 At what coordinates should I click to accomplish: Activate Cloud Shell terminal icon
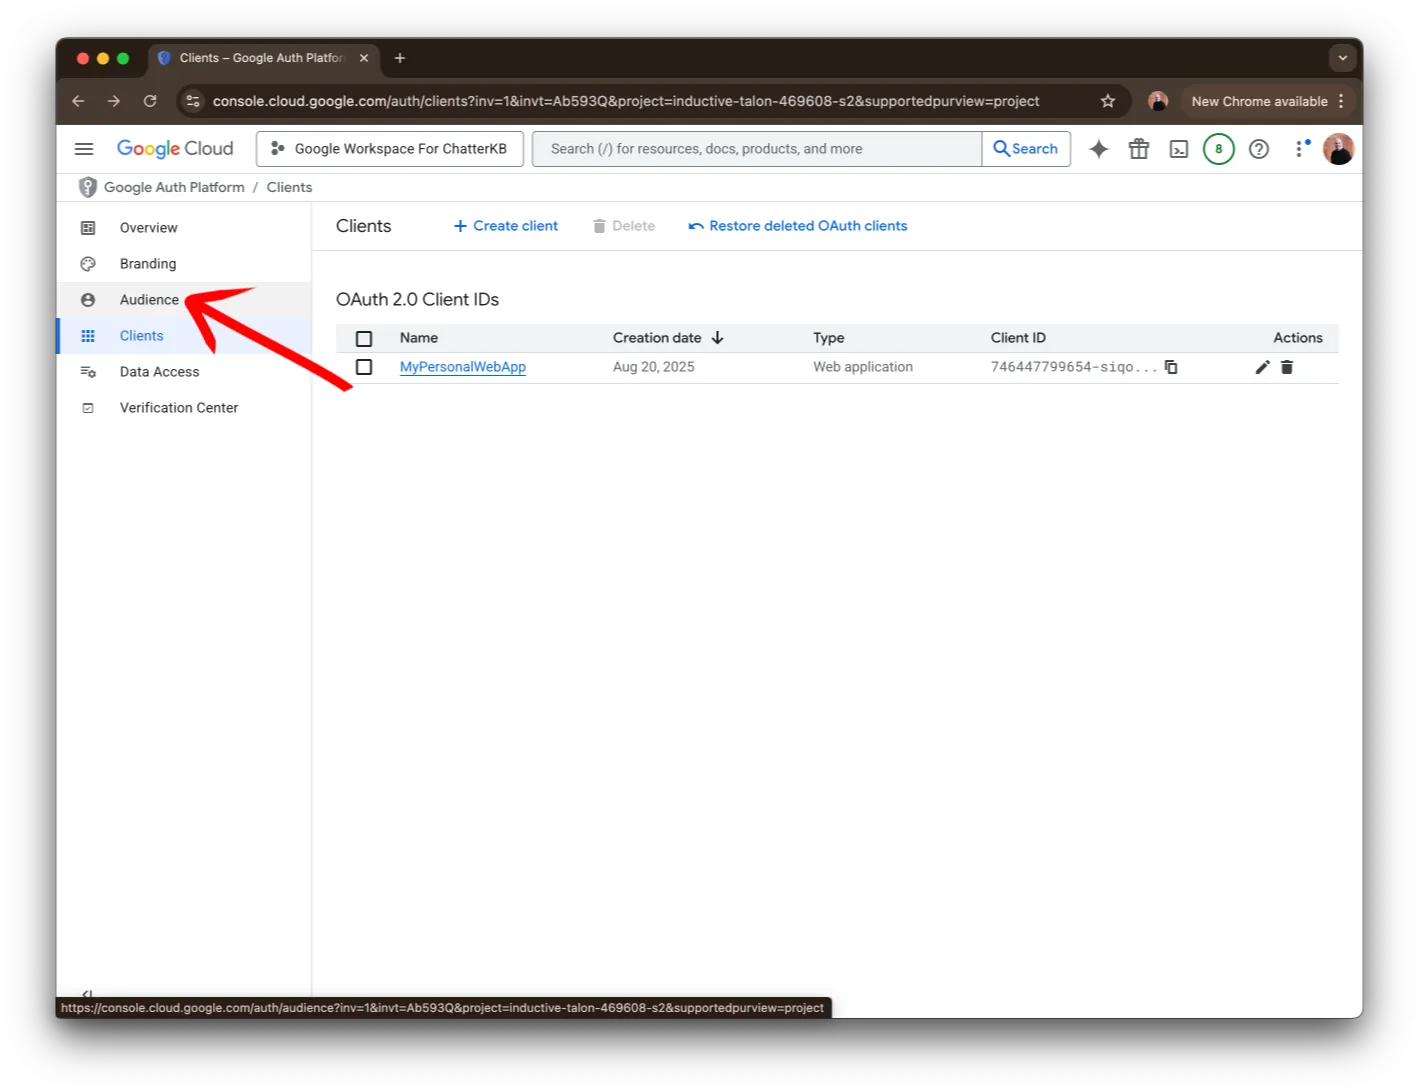1179,149
